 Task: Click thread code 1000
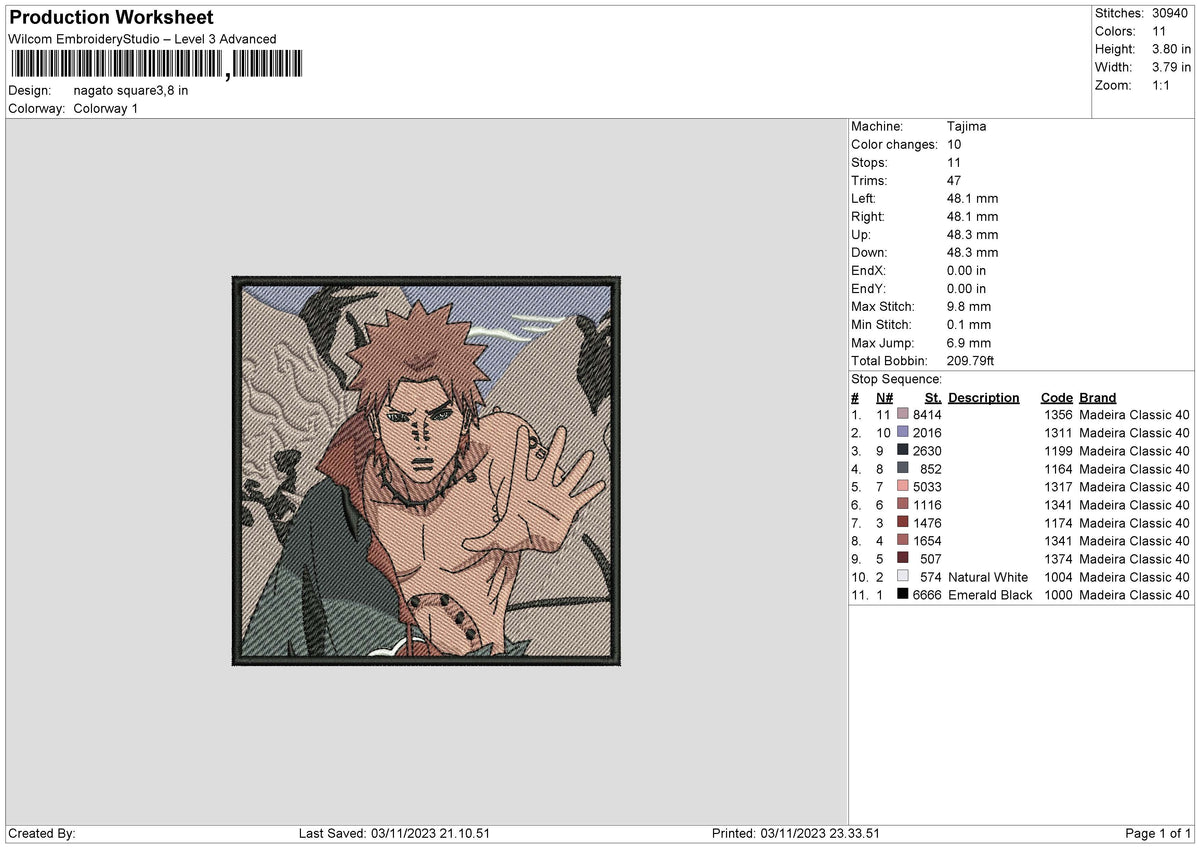(x=1056, y=595)
